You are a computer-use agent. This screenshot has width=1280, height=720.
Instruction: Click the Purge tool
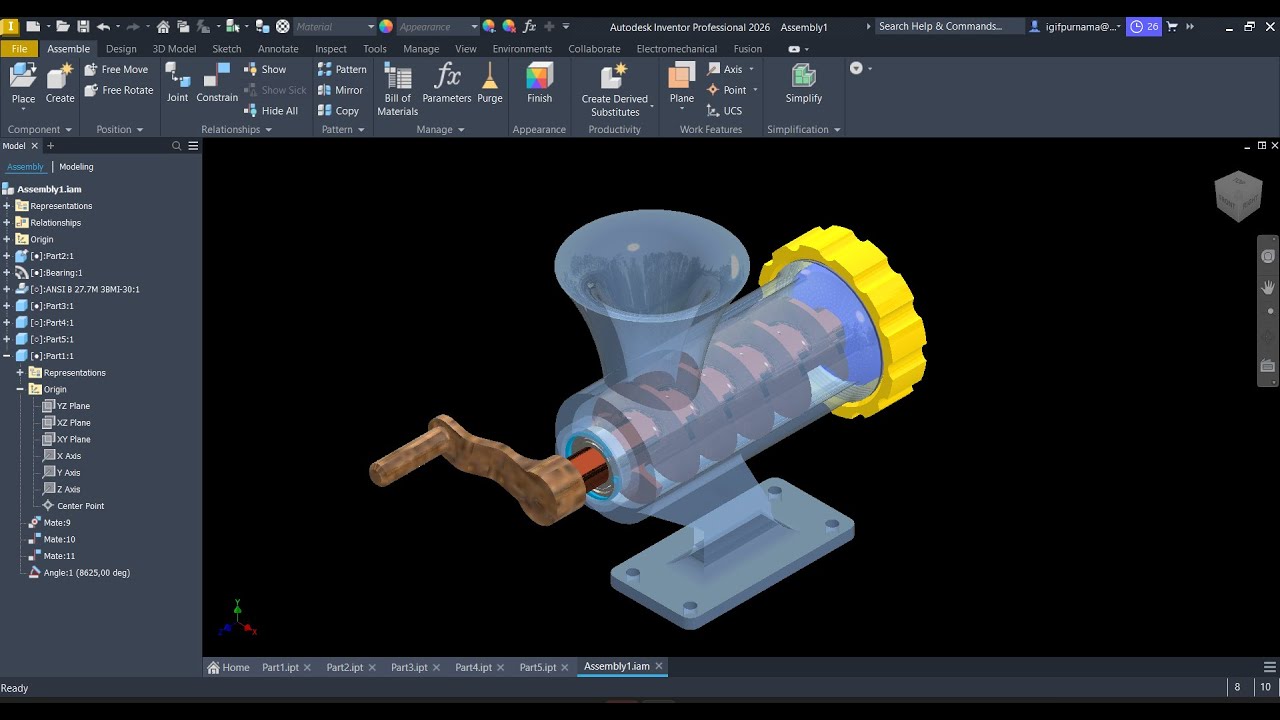[x=490, y=83]
